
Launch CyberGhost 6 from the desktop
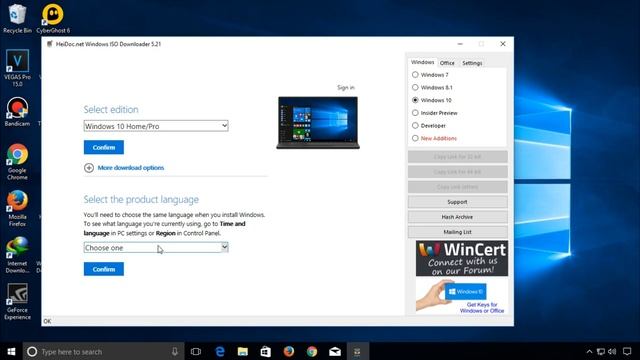[53, 18]
